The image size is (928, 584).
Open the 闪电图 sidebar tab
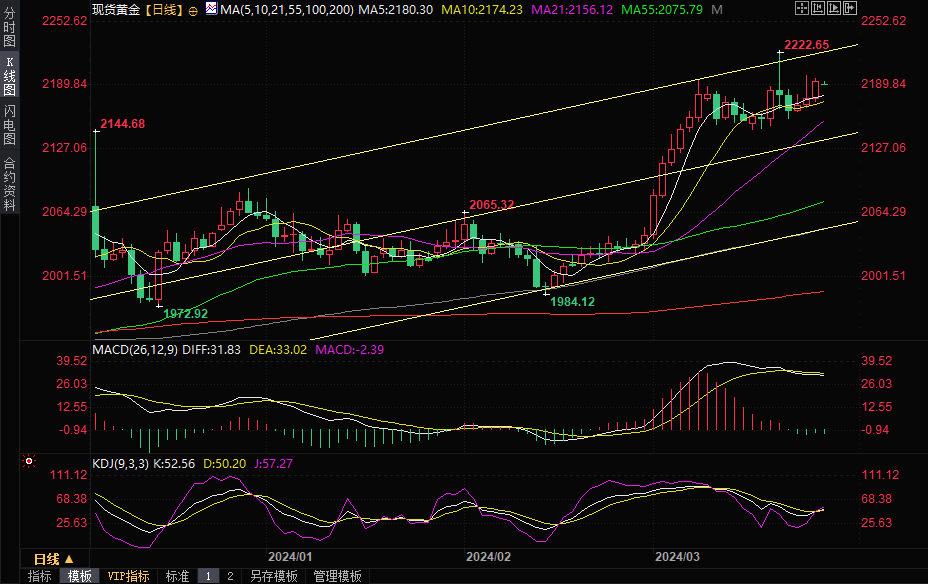point(10,124)
